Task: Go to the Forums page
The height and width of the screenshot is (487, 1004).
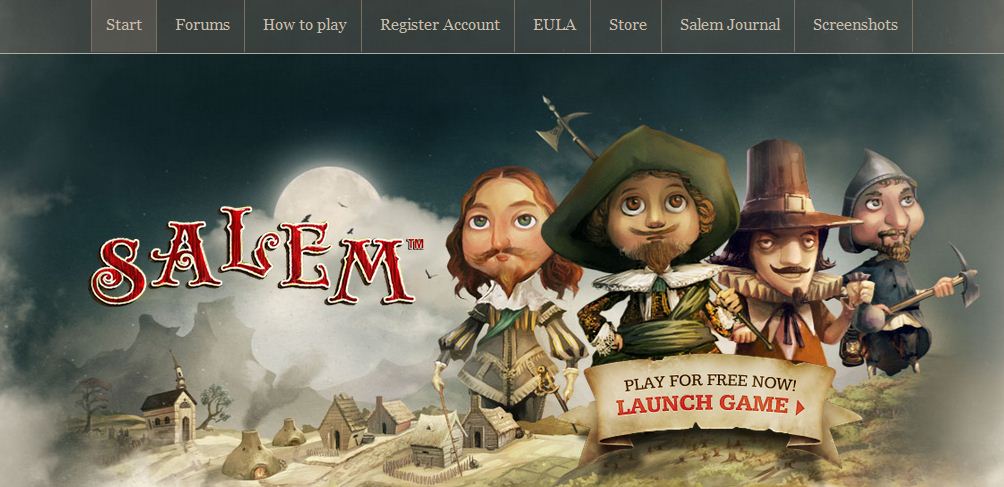Action: click(202, 26)
